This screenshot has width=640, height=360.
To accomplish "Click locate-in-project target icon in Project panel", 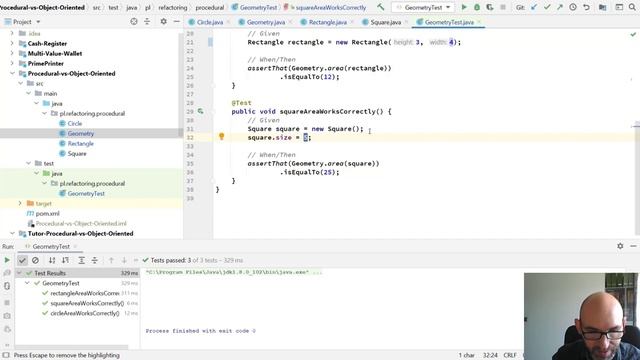I will pyautogui.click(x=134, y=22).
